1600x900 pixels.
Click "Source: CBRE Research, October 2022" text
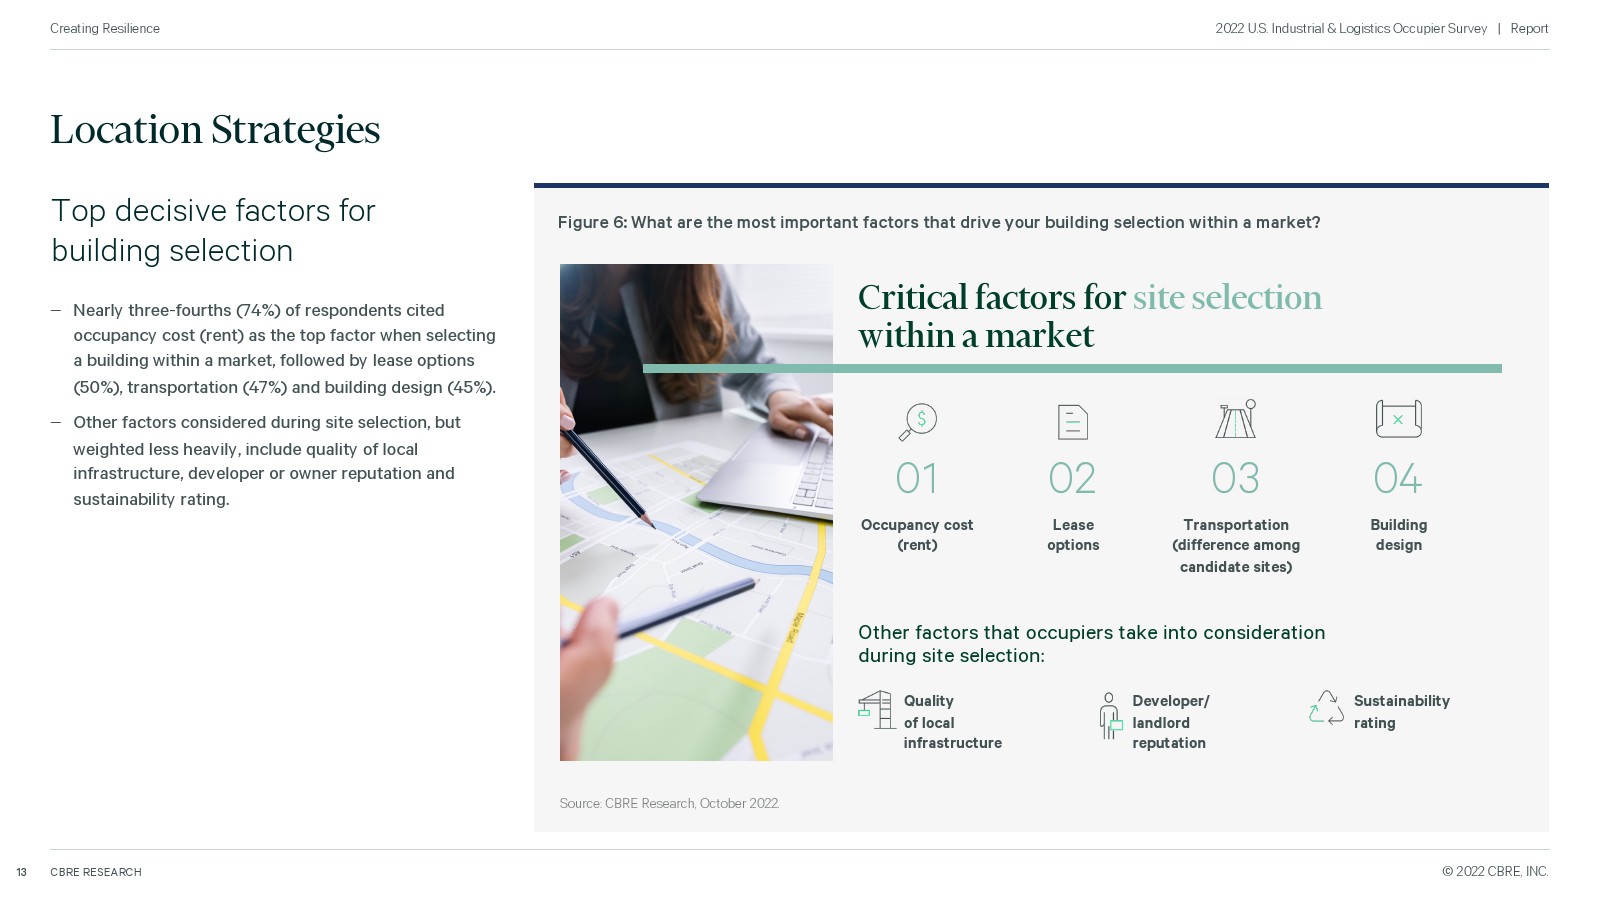click(x=669, y=803)
